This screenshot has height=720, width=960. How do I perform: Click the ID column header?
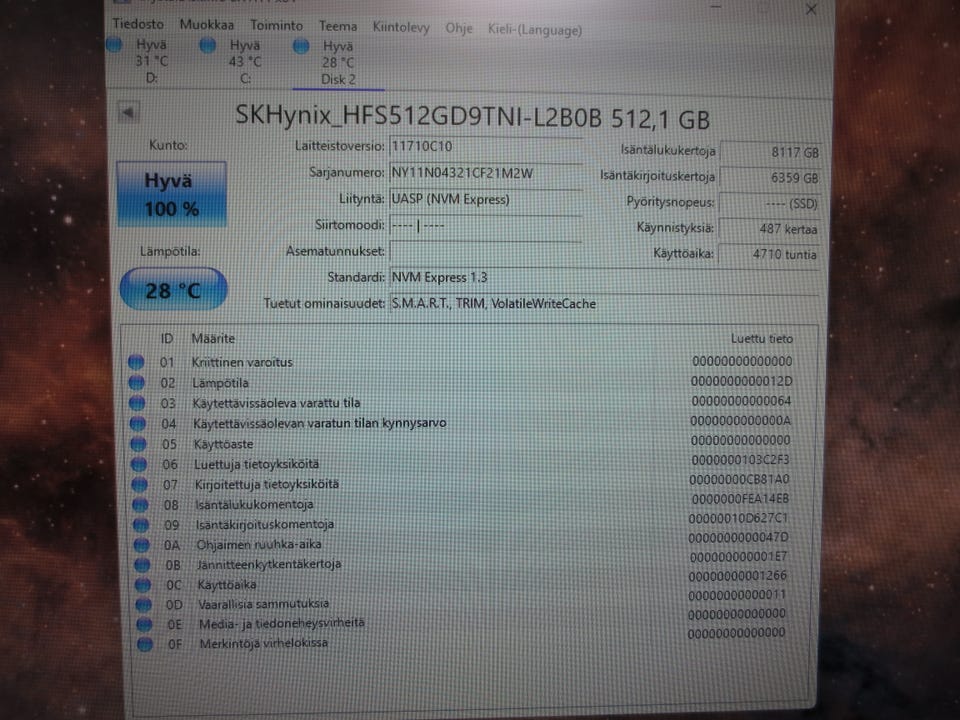click(167, 339)
